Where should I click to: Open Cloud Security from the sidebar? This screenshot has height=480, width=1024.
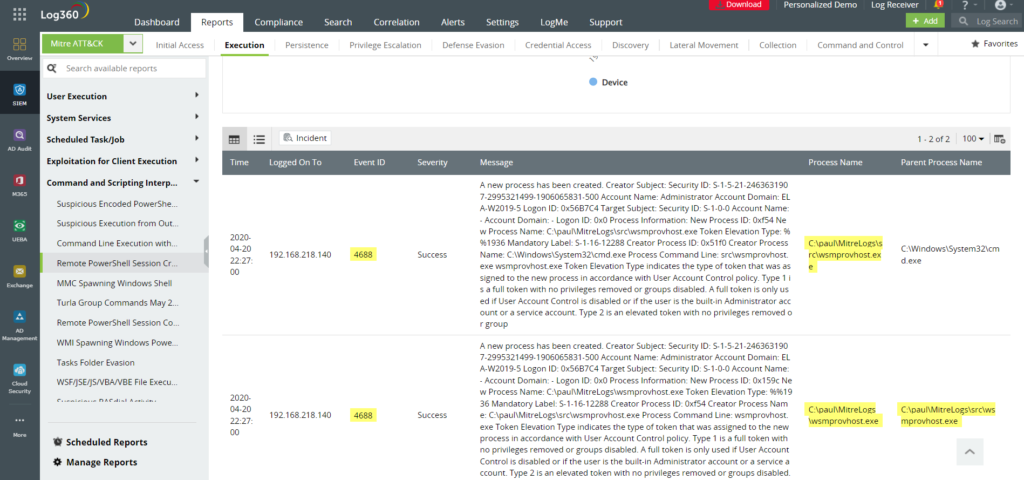(x=19, y=374)
